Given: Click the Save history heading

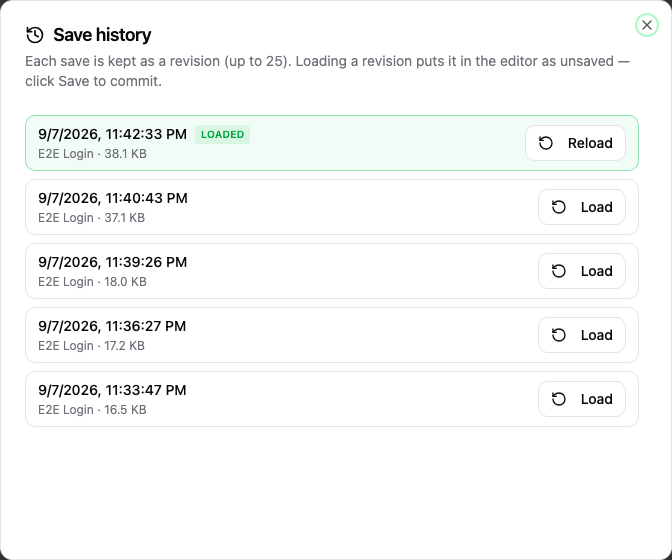Looking at the screenshot, I should coord(102,35).
